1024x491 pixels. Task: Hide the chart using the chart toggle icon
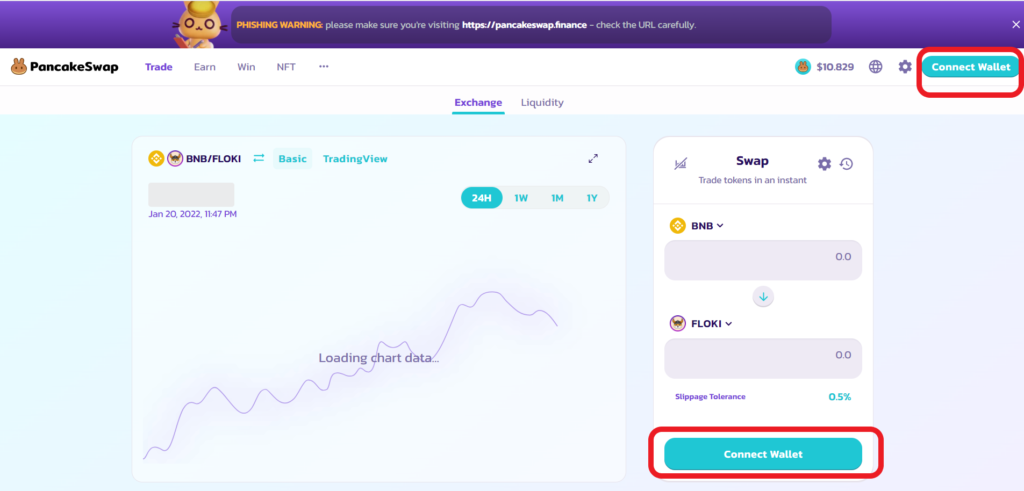[x=680, y=164]
